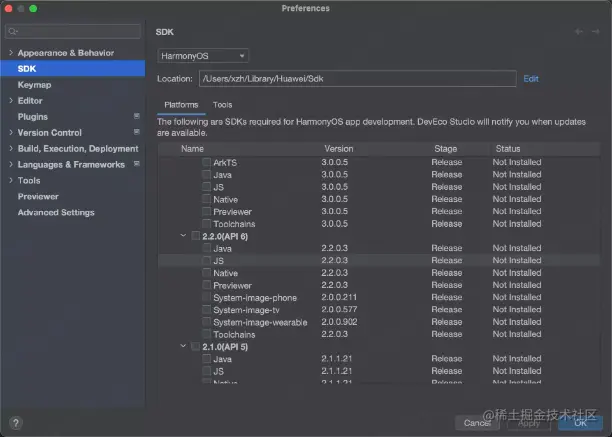612x437 pixels.
Task: Click the Apply button
Action: click(529, 423)
